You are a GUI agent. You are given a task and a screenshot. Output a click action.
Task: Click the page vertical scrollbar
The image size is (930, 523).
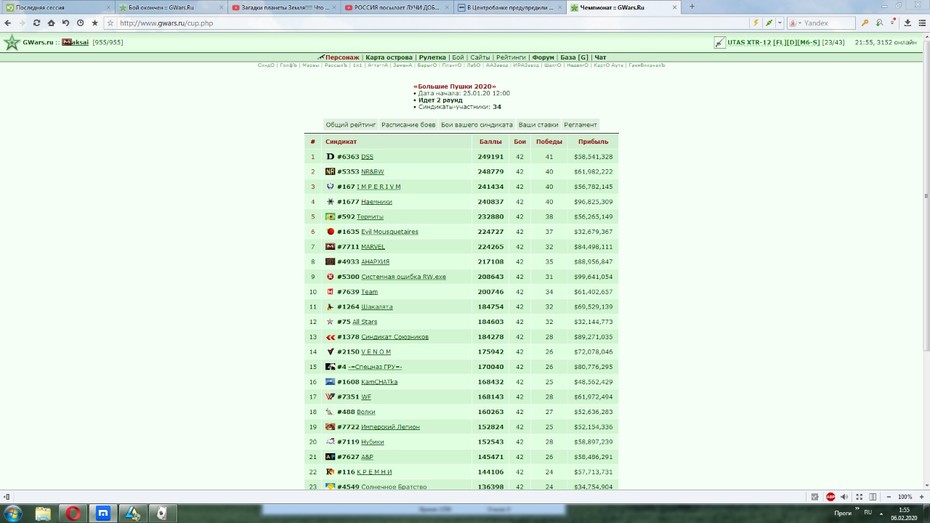(926, 196)
